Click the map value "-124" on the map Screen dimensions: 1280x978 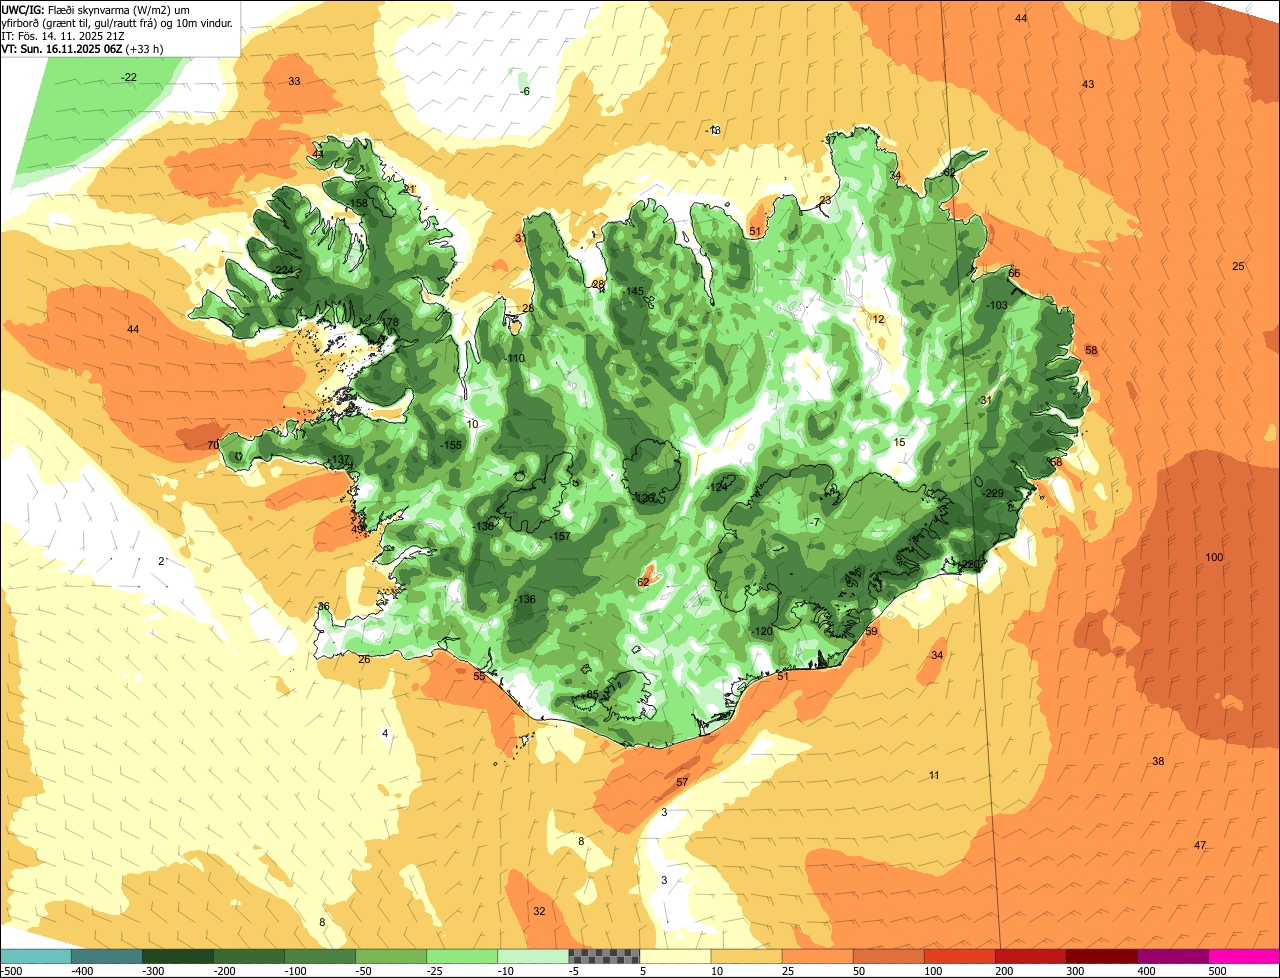[x=717, y=487]
